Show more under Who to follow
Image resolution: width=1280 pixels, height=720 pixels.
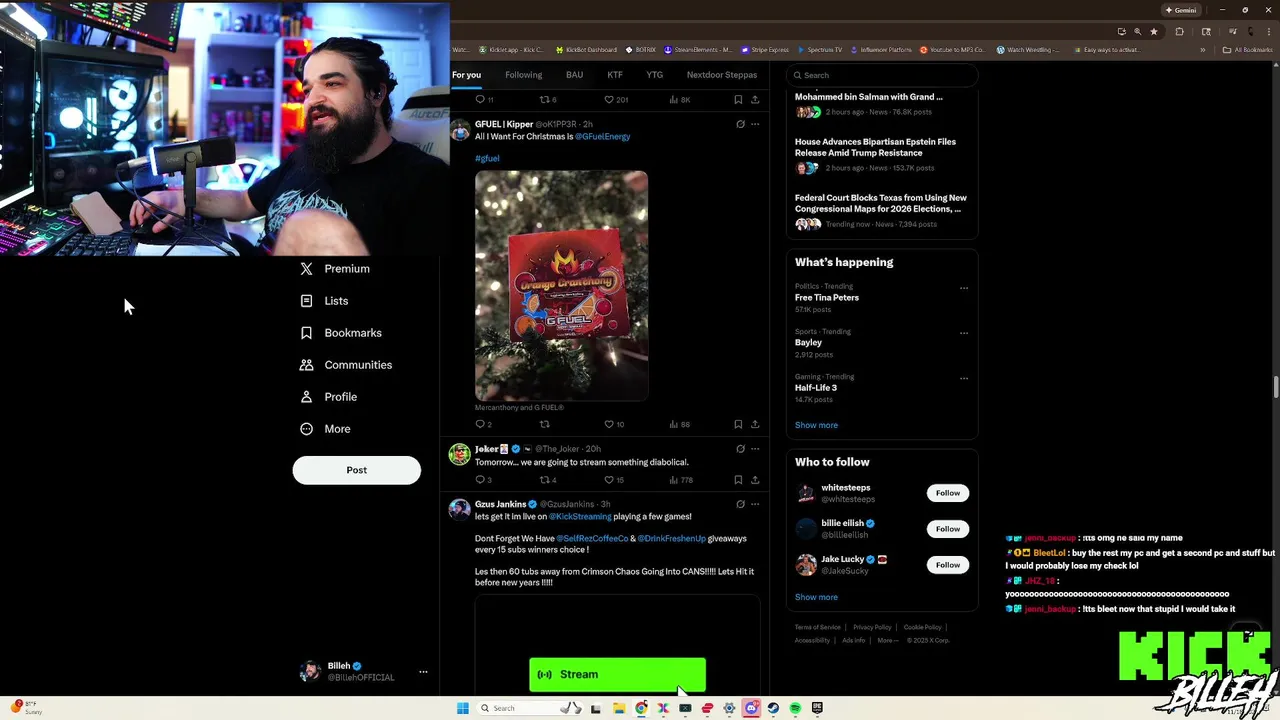[x=816, y=597]
